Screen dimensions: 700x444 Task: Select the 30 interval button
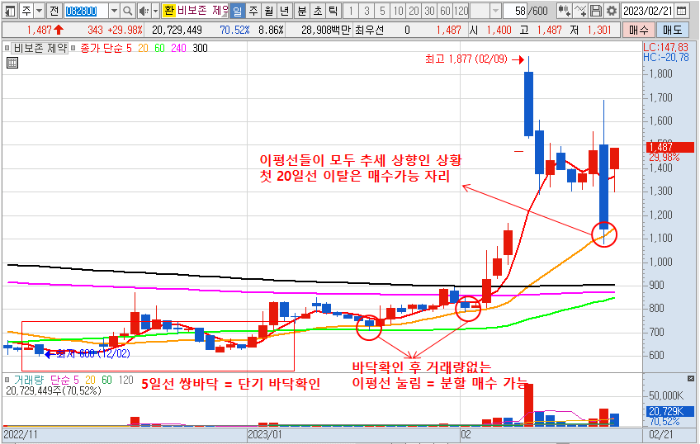point(429,11)
